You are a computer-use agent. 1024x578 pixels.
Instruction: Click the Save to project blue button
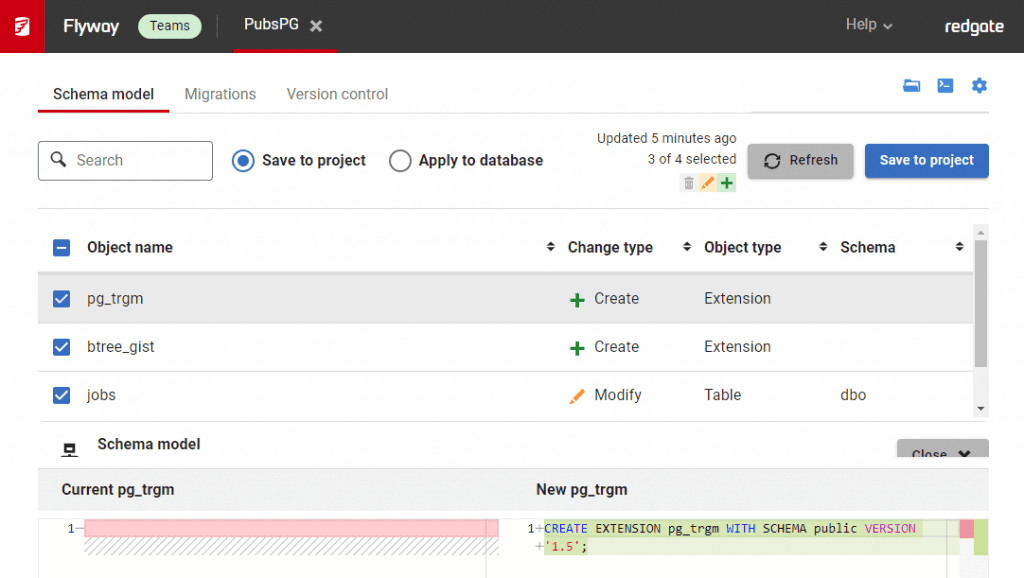[926, 160]
